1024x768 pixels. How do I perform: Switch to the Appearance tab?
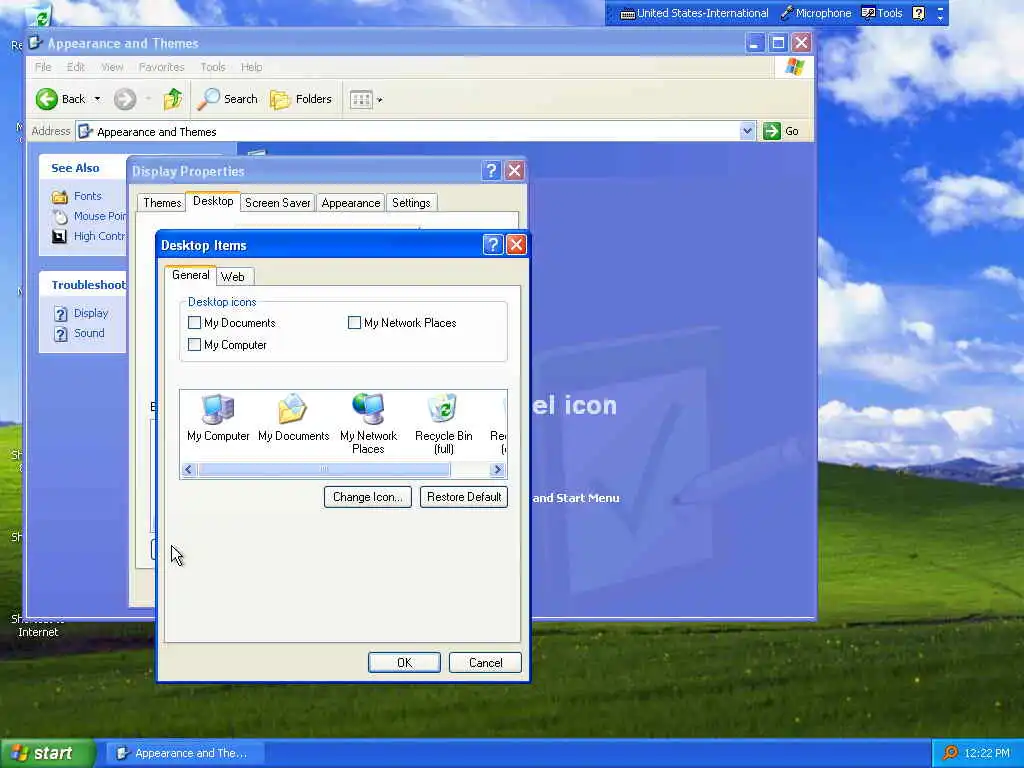[351, 203]
